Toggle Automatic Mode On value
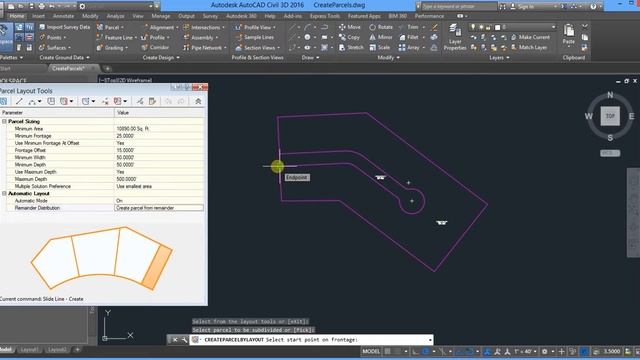This screenshot has height=360, width=640. (159, 201)
